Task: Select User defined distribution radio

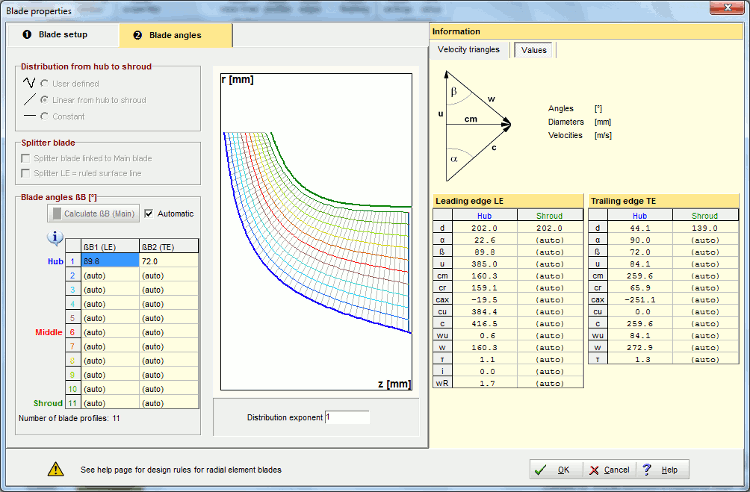Action: pyautogui.click(x=44, y=84)
